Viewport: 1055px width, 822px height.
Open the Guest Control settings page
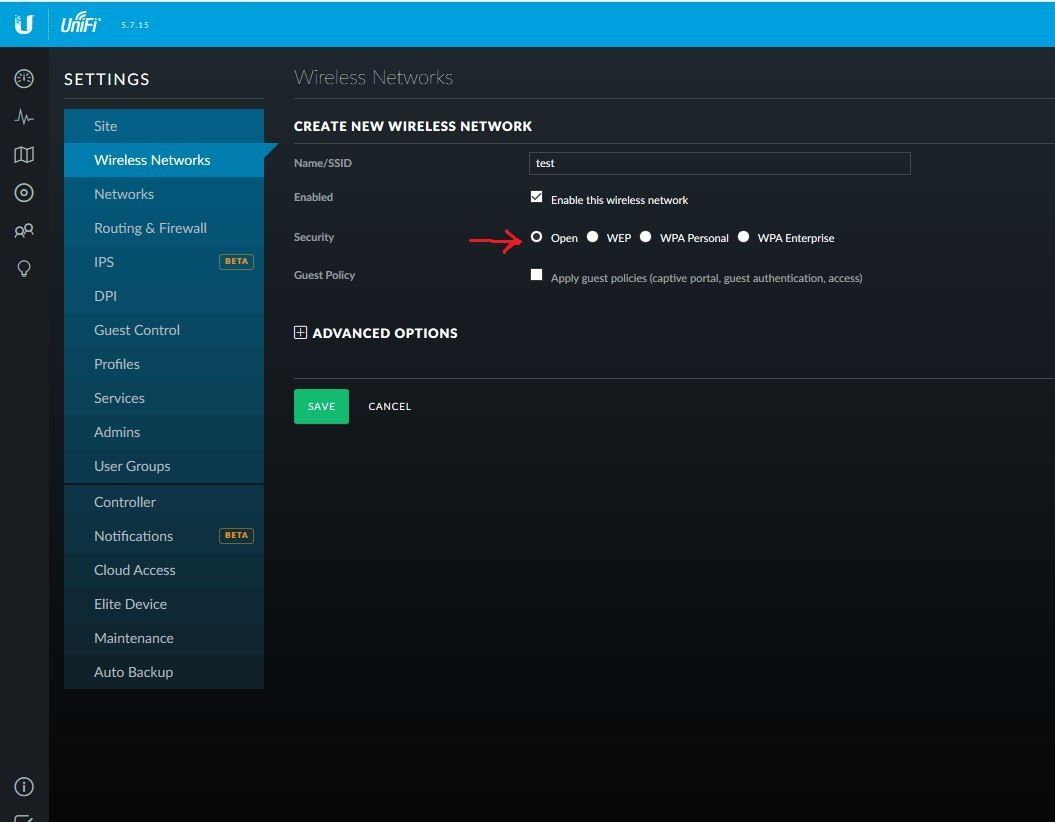(x=137, y=330)
